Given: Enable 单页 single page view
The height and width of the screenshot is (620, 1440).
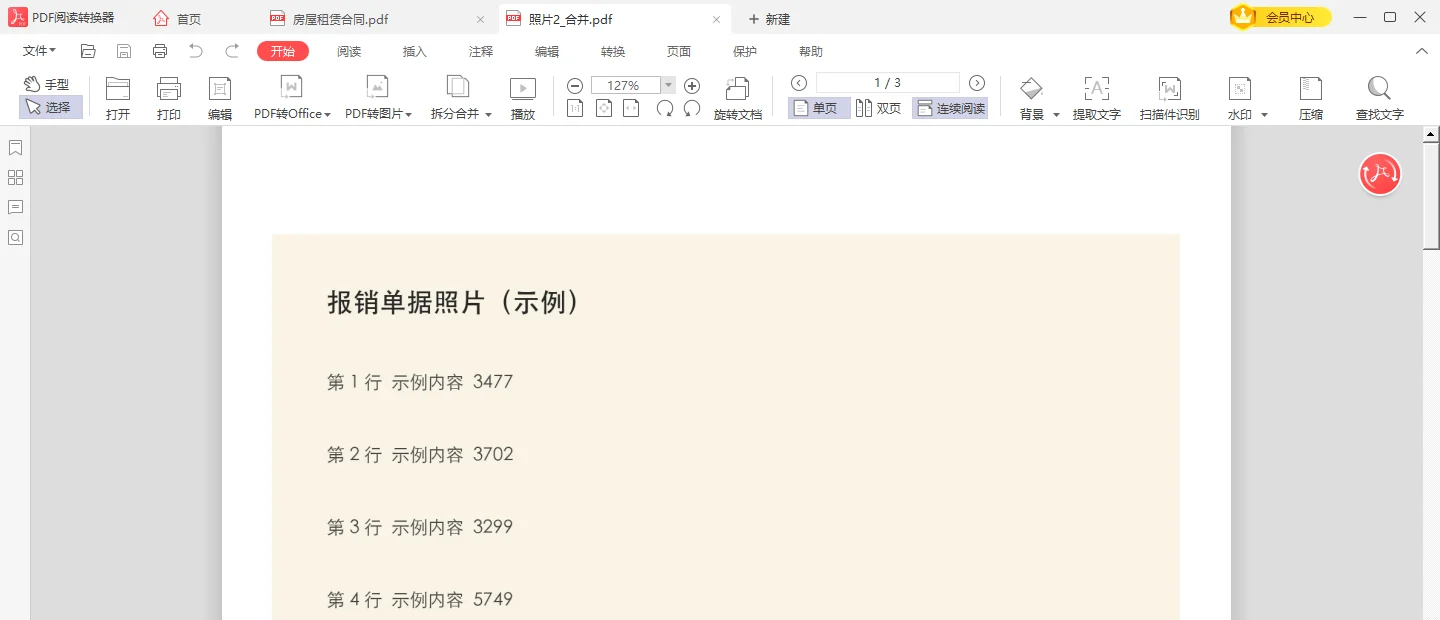Looking at the screenshot, I should 818,108.
